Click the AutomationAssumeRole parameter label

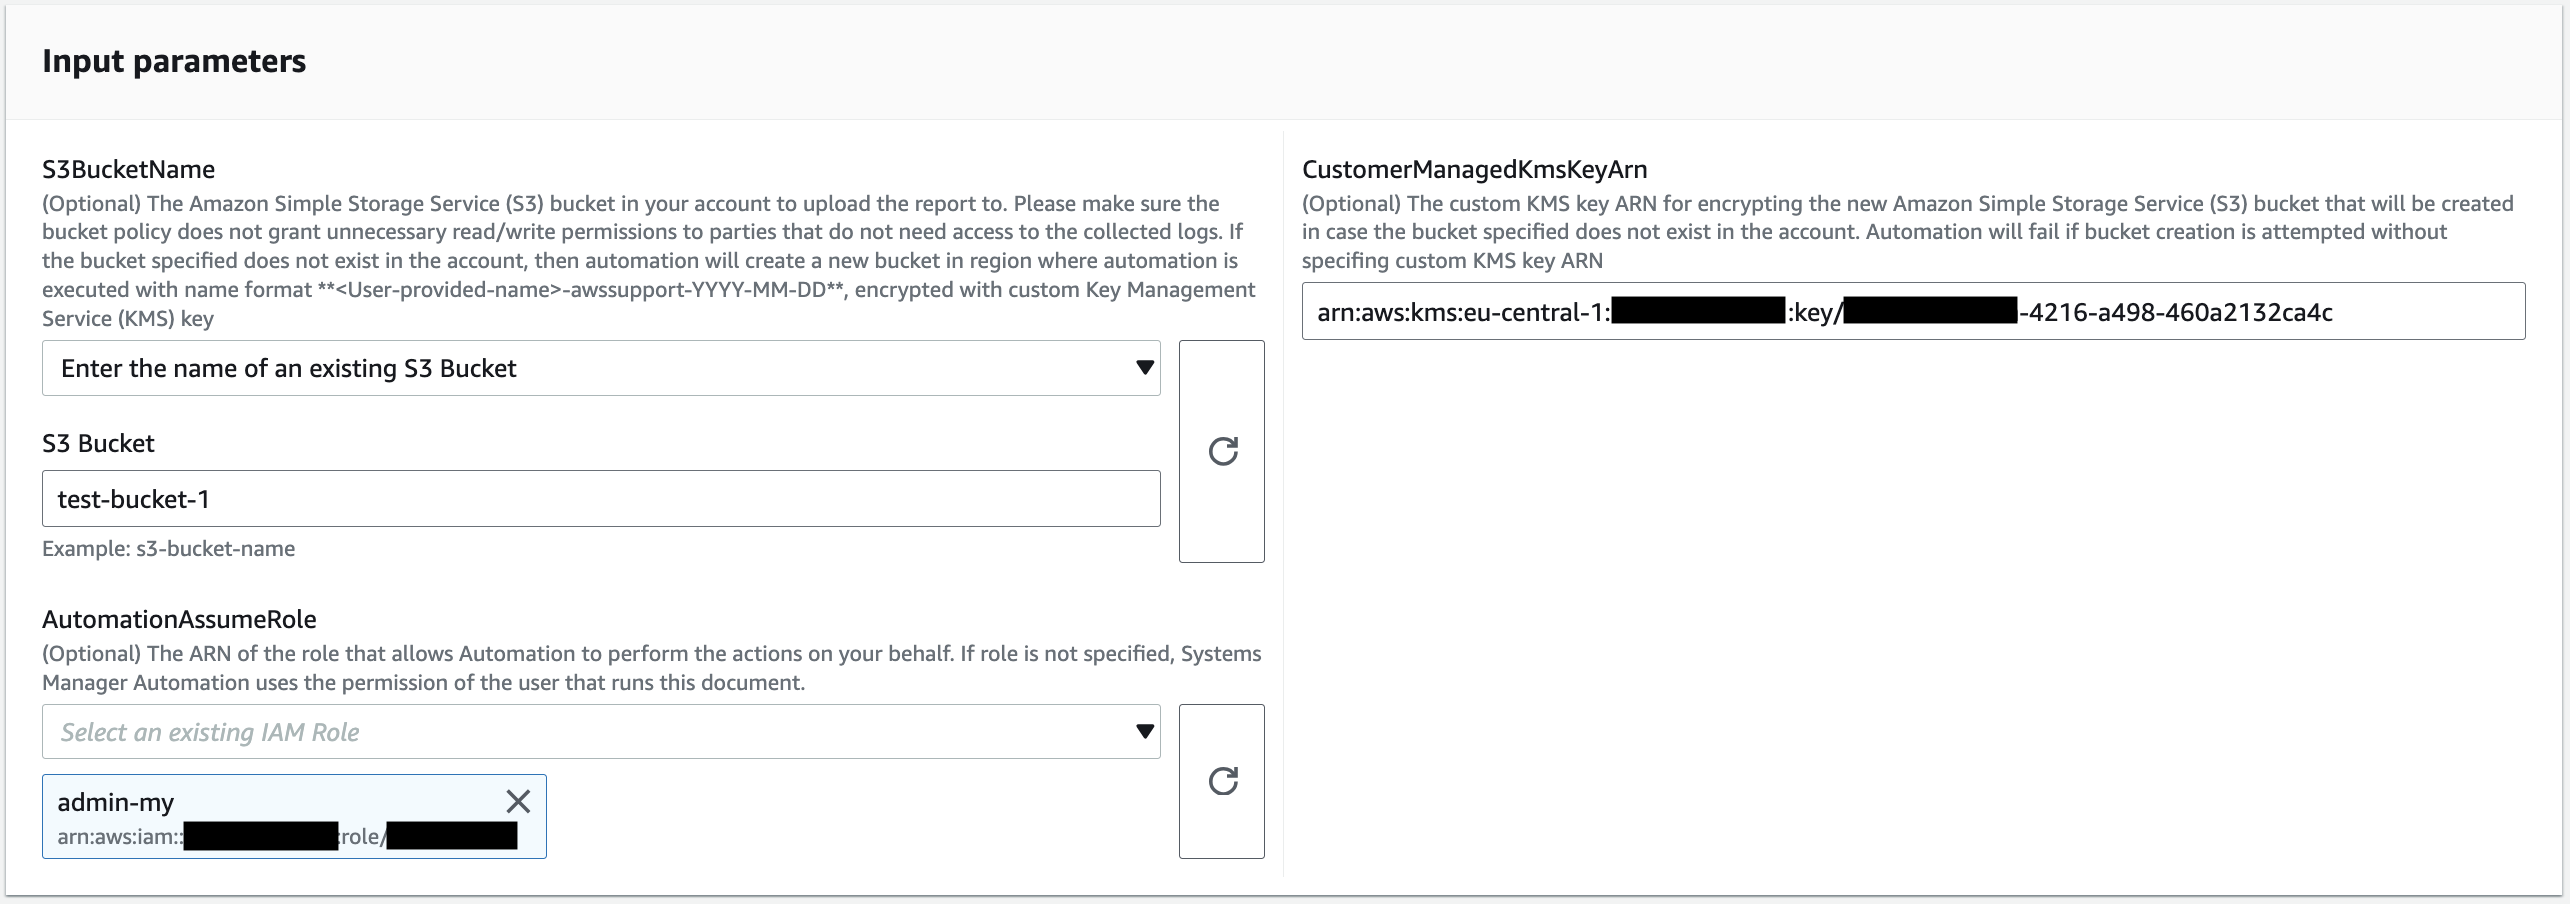click(x=179, y=619)
